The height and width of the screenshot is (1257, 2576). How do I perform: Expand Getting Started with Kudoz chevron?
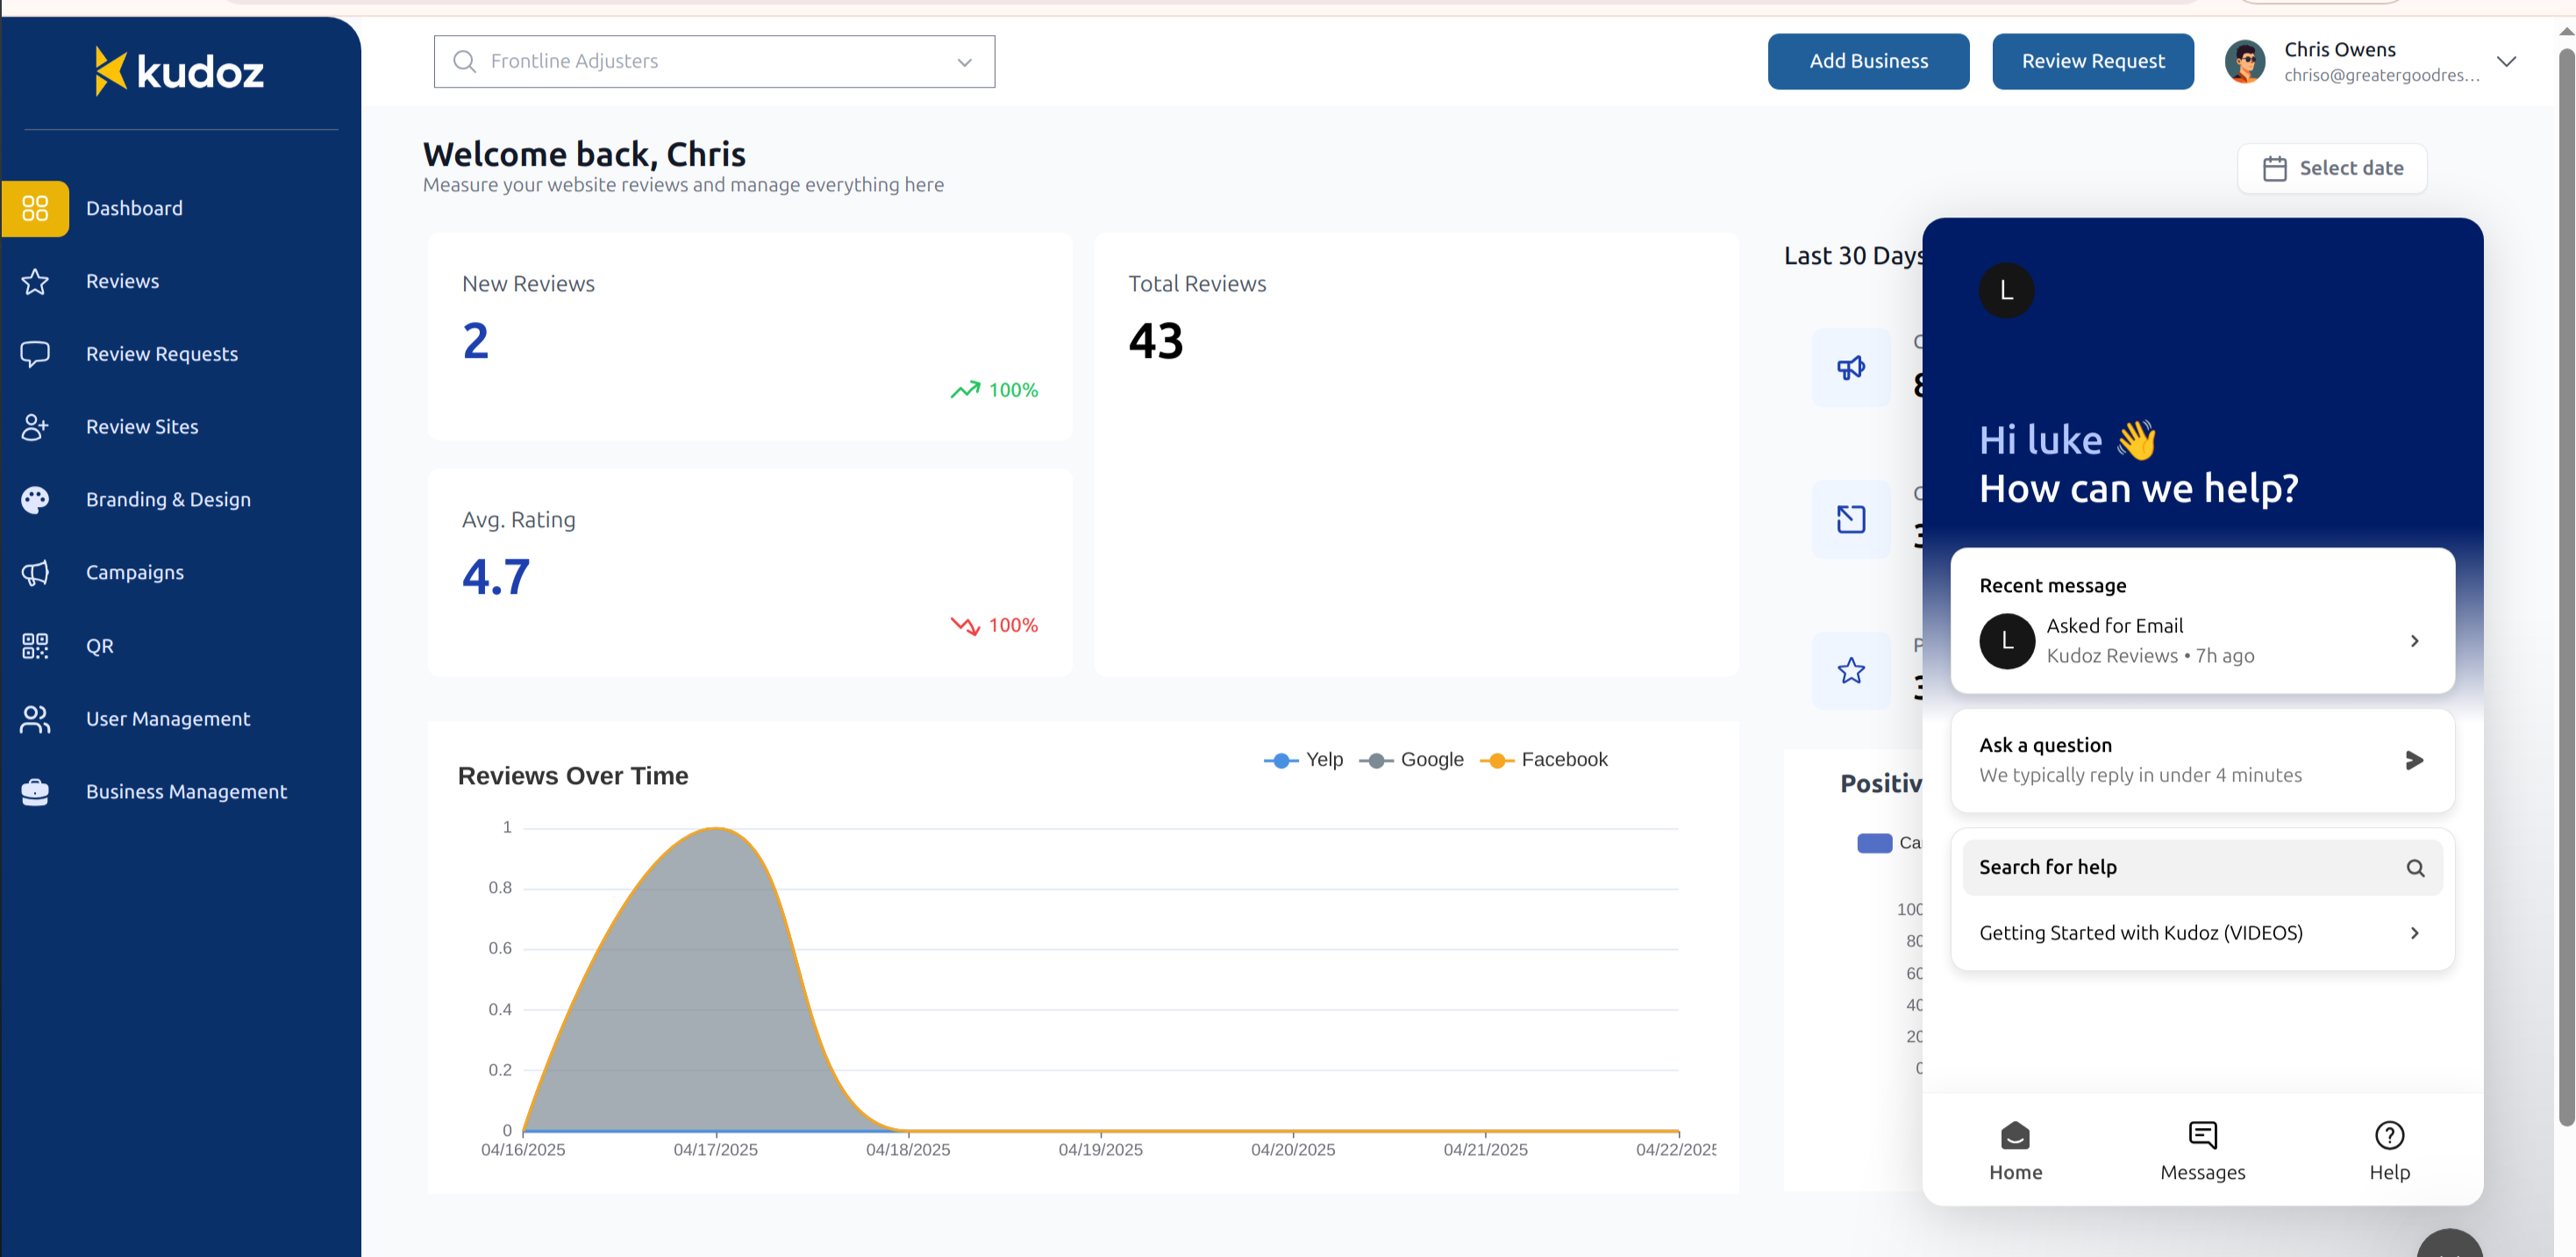[x=2414, y=933]
